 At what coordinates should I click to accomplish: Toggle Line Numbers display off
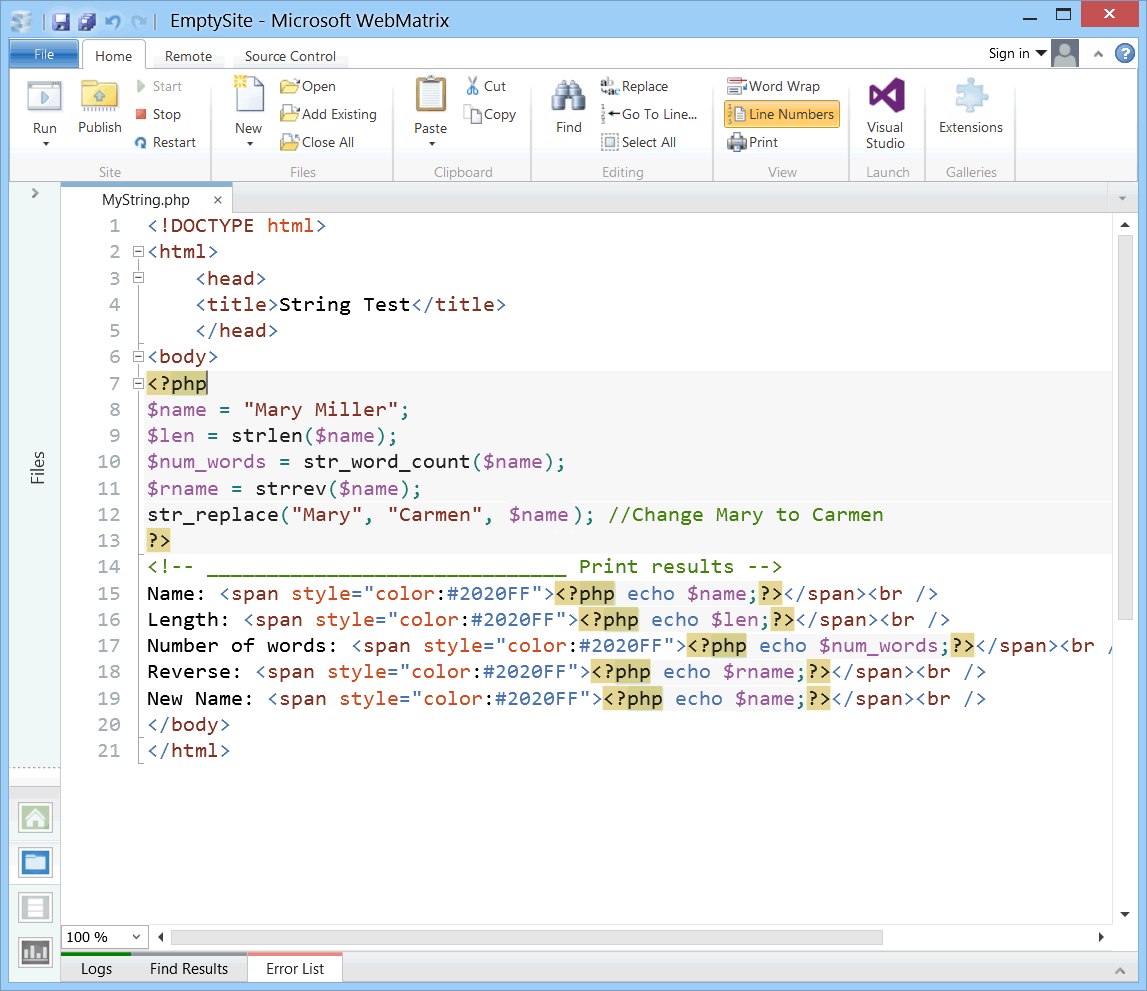tap(781, 114)
